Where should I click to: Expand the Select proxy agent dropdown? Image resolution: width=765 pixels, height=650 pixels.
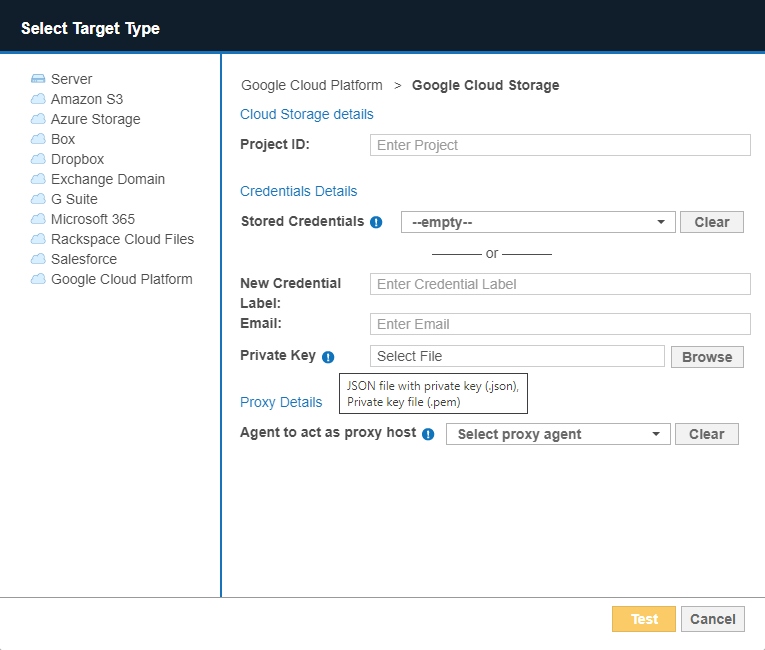point(557,434)
